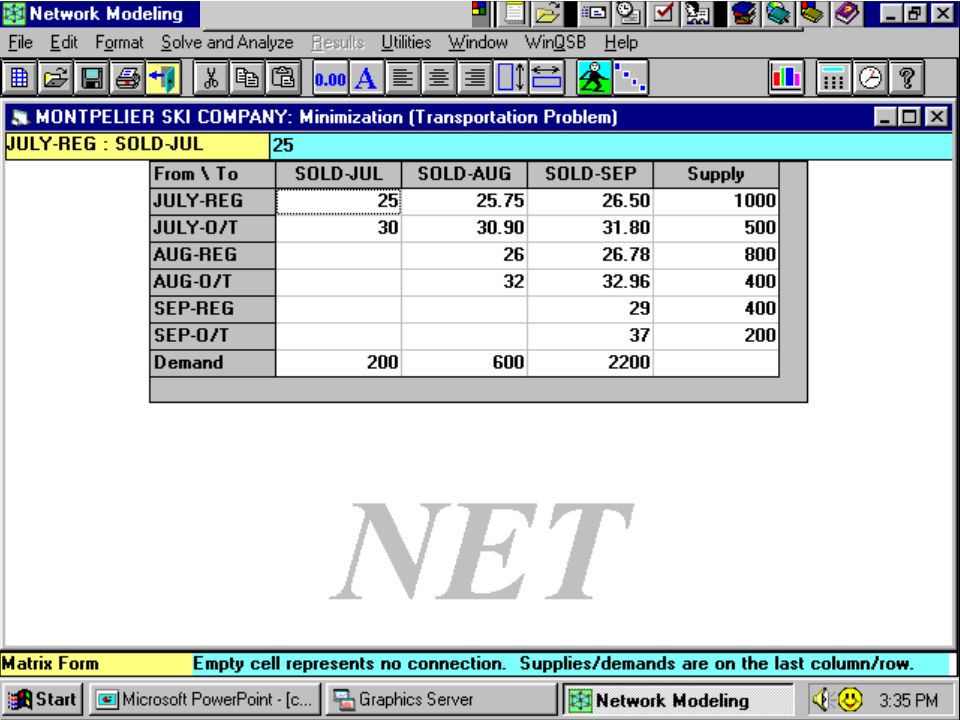Select the cell with value 32.96
Viewport: 960px width, 720px height.
tap(590, 282)
